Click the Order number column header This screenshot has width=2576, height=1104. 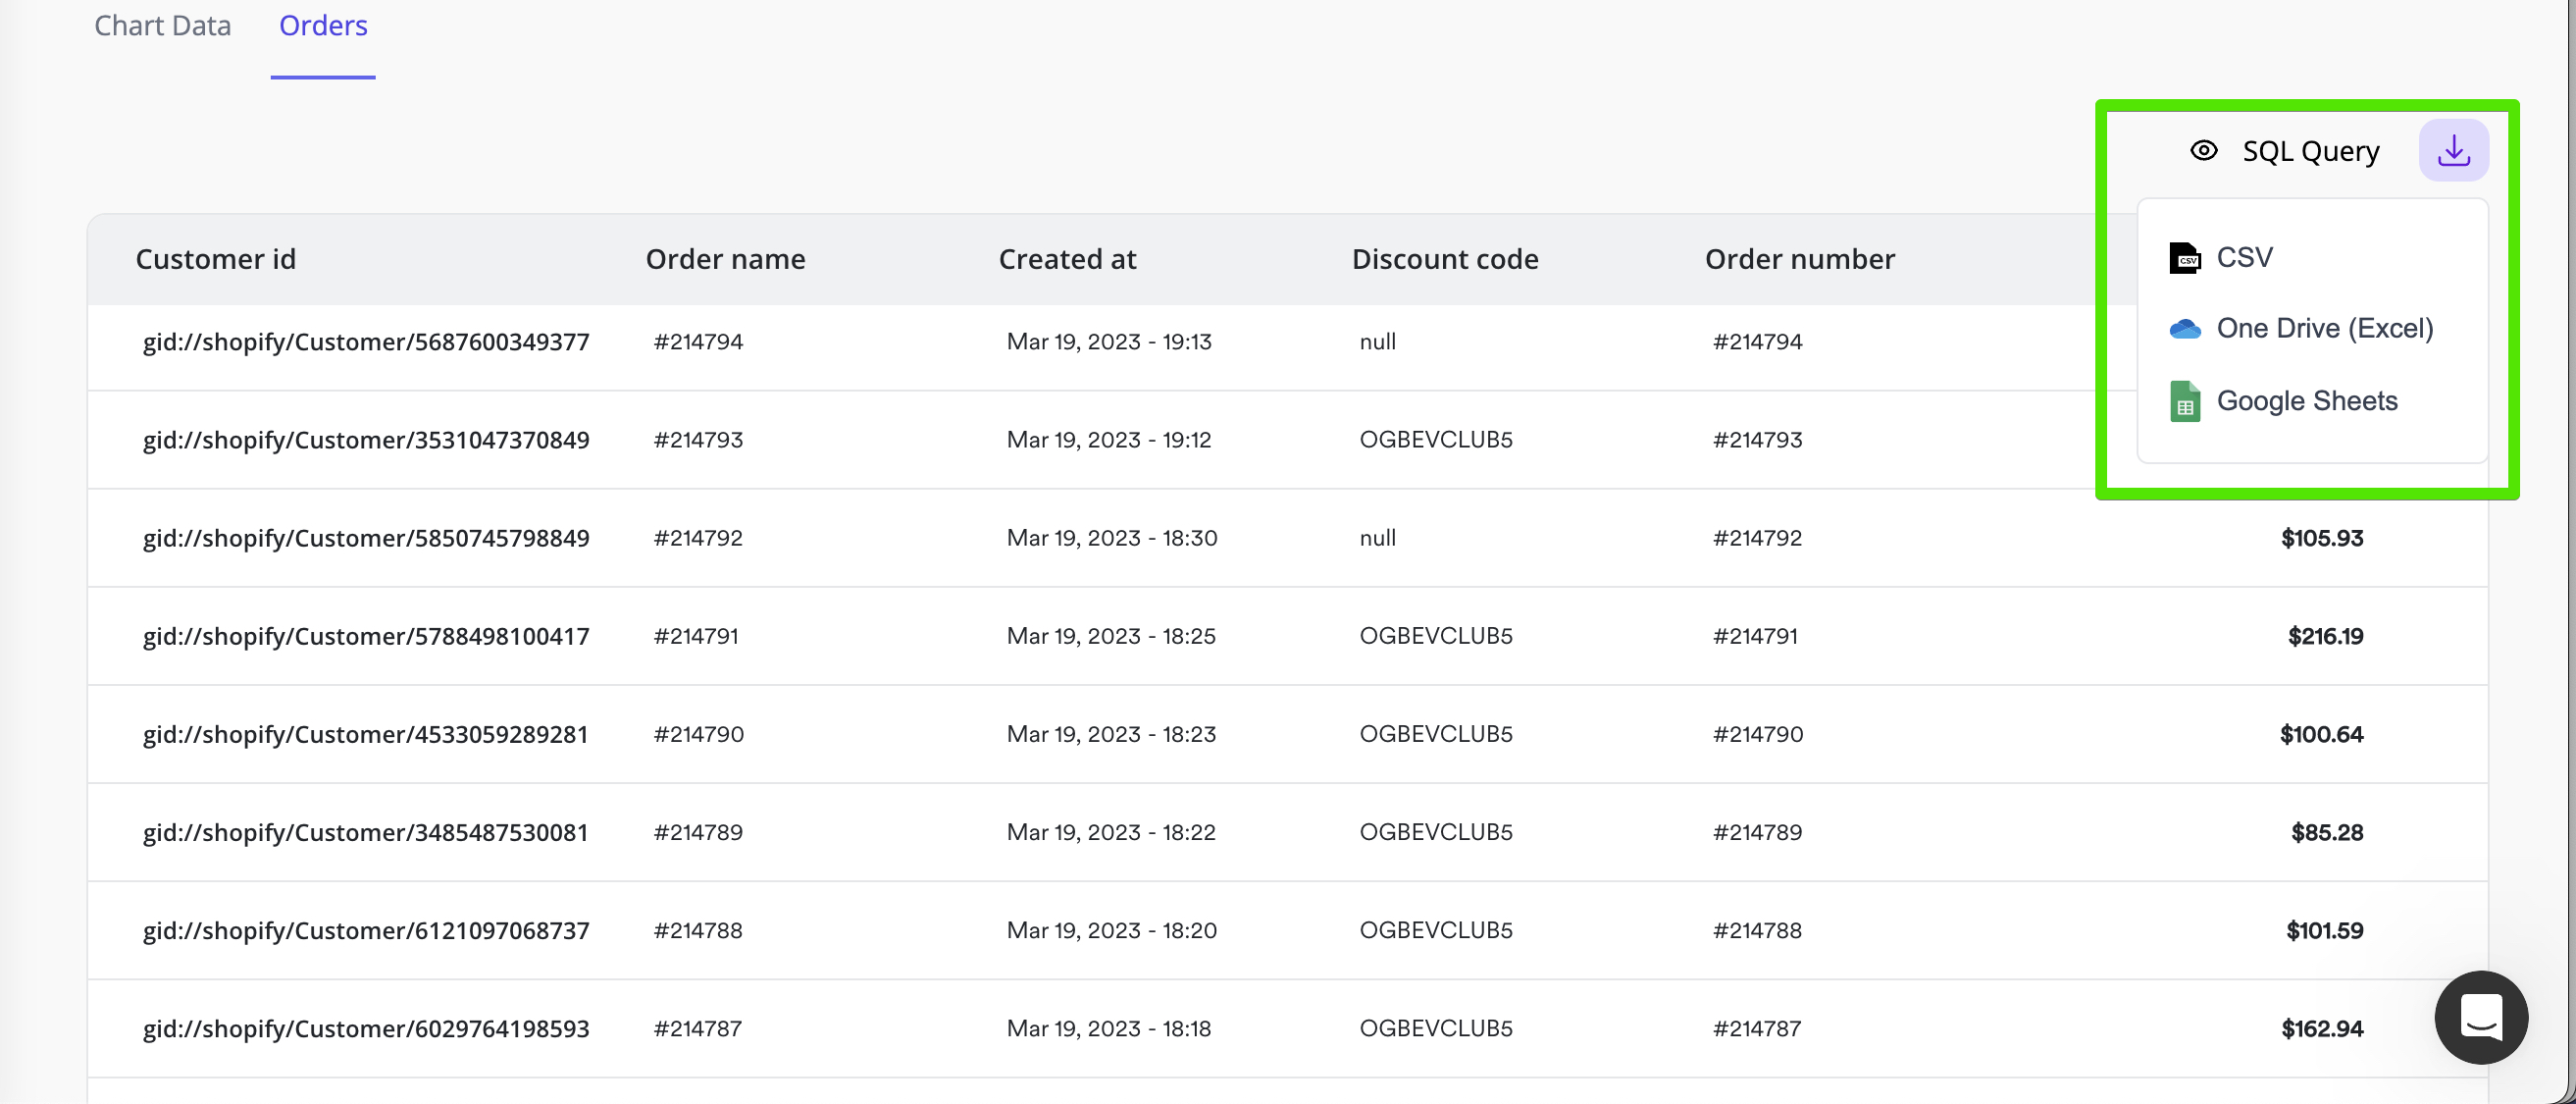(1799, 259)
